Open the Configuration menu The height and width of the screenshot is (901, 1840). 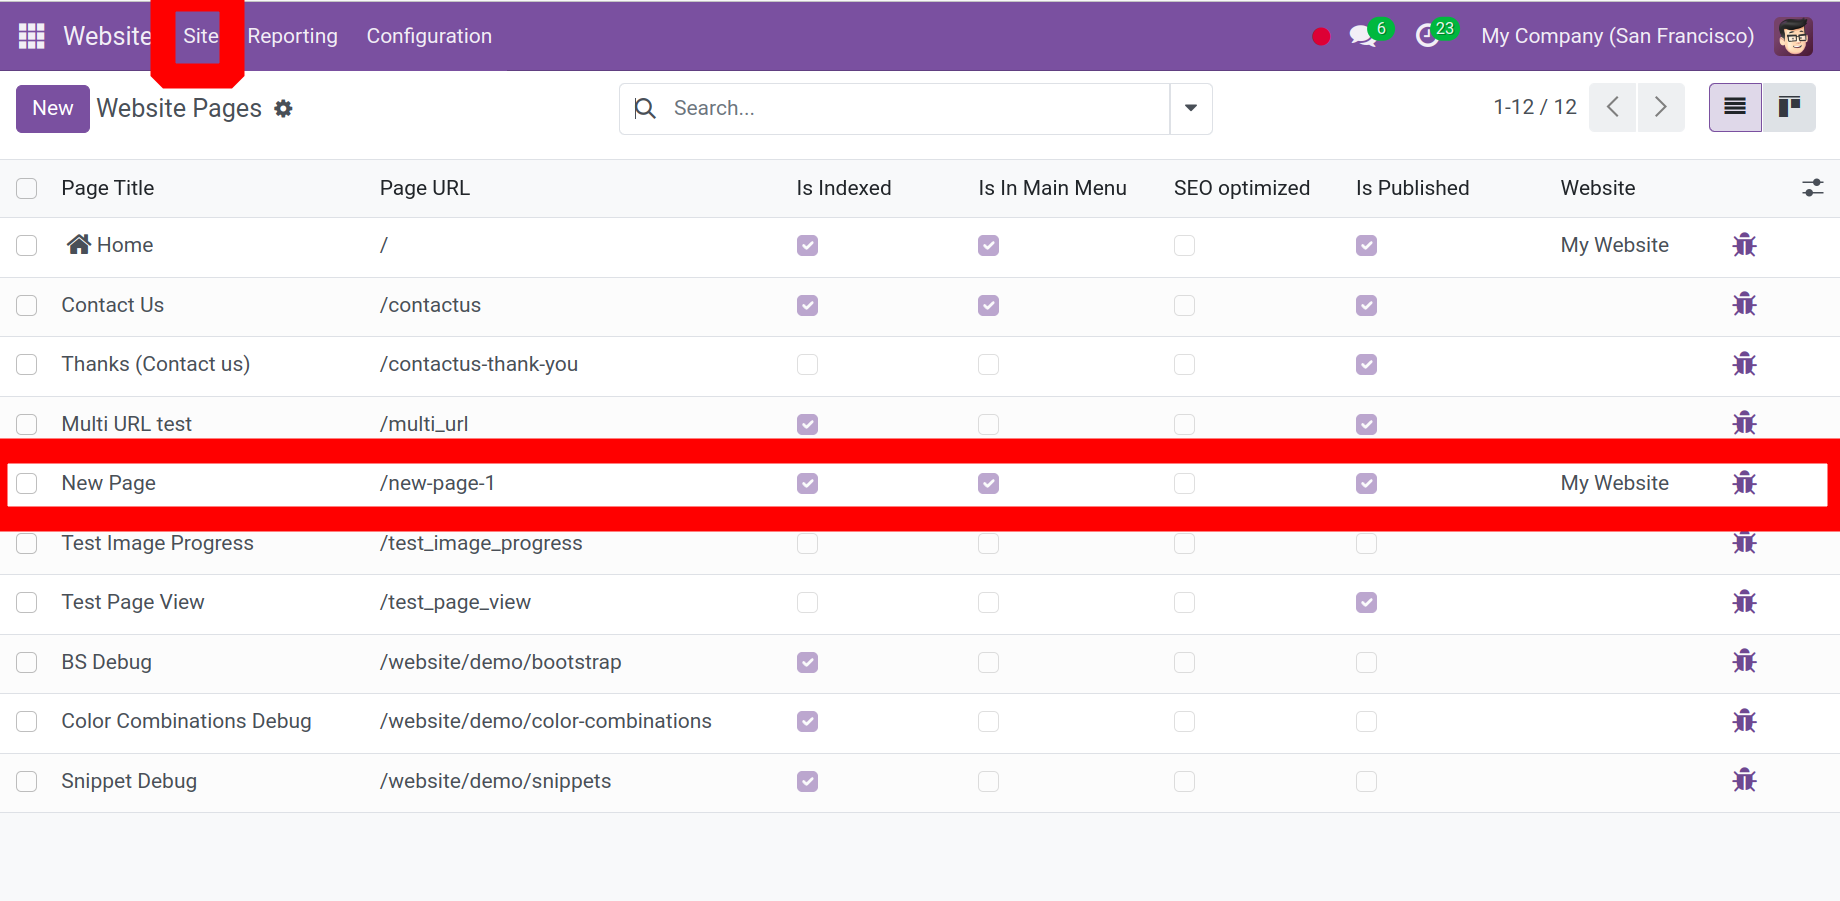coord(429,36)
